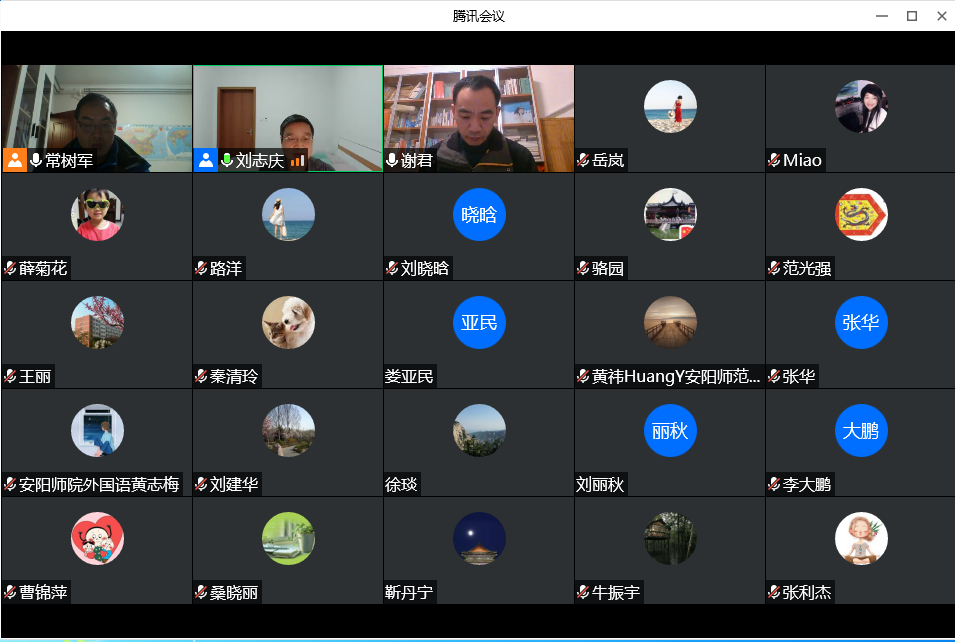Click the microphone icon next to 常树军
955x642 pixels.
point(36,160)
